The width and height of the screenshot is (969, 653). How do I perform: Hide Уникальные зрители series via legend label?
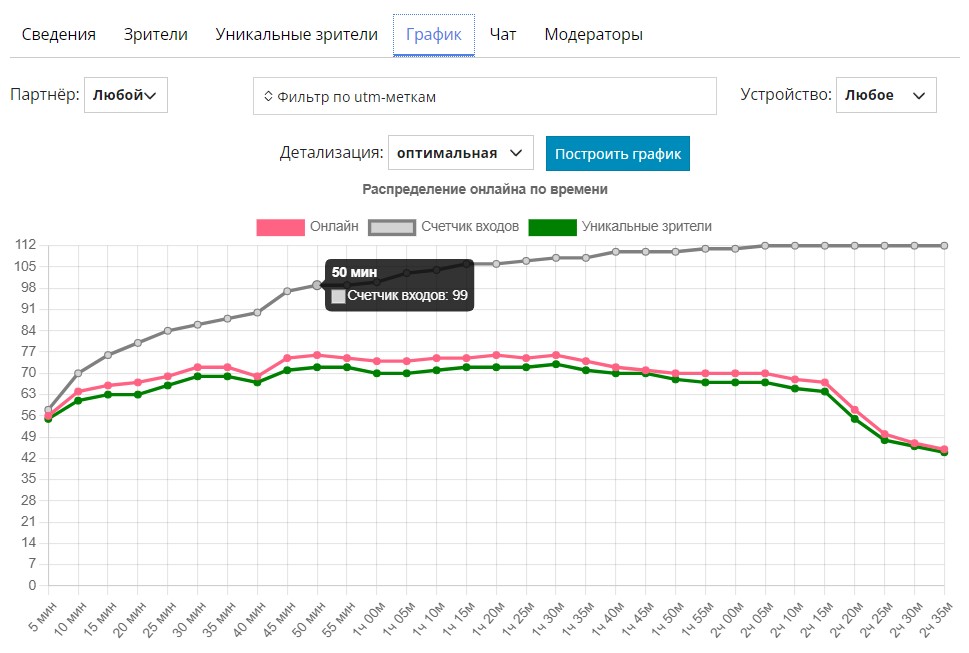click(646, 227)
